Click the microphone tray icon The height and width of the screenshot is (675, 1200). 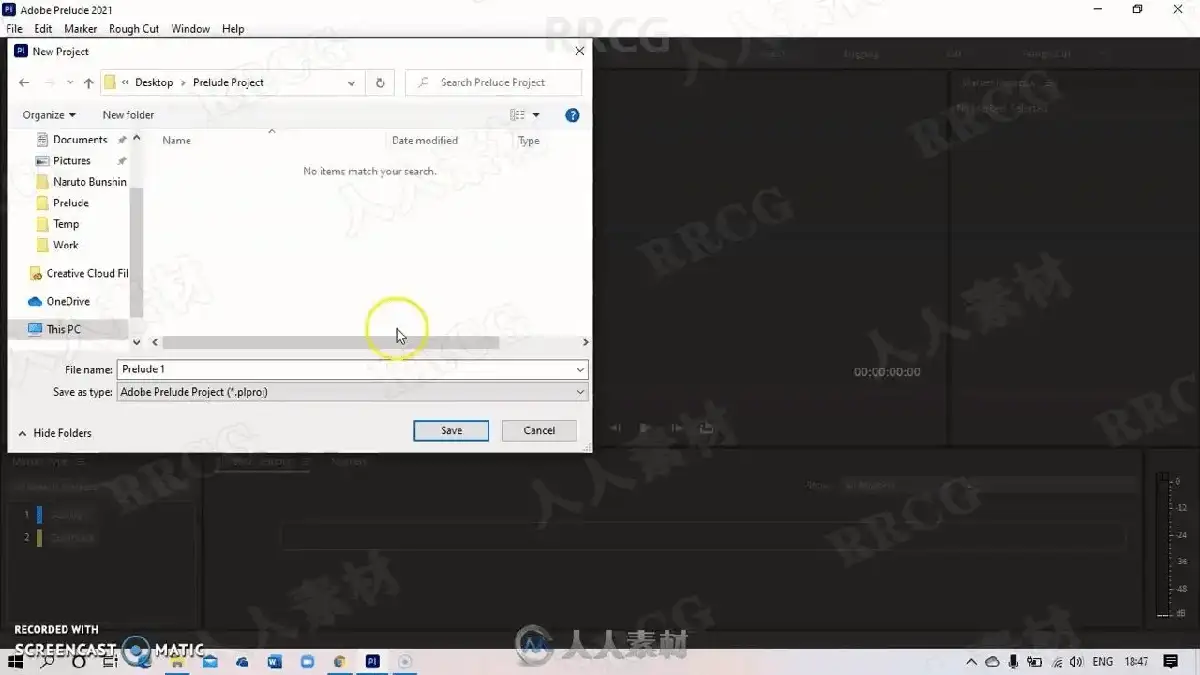(x=1013, y=662)
